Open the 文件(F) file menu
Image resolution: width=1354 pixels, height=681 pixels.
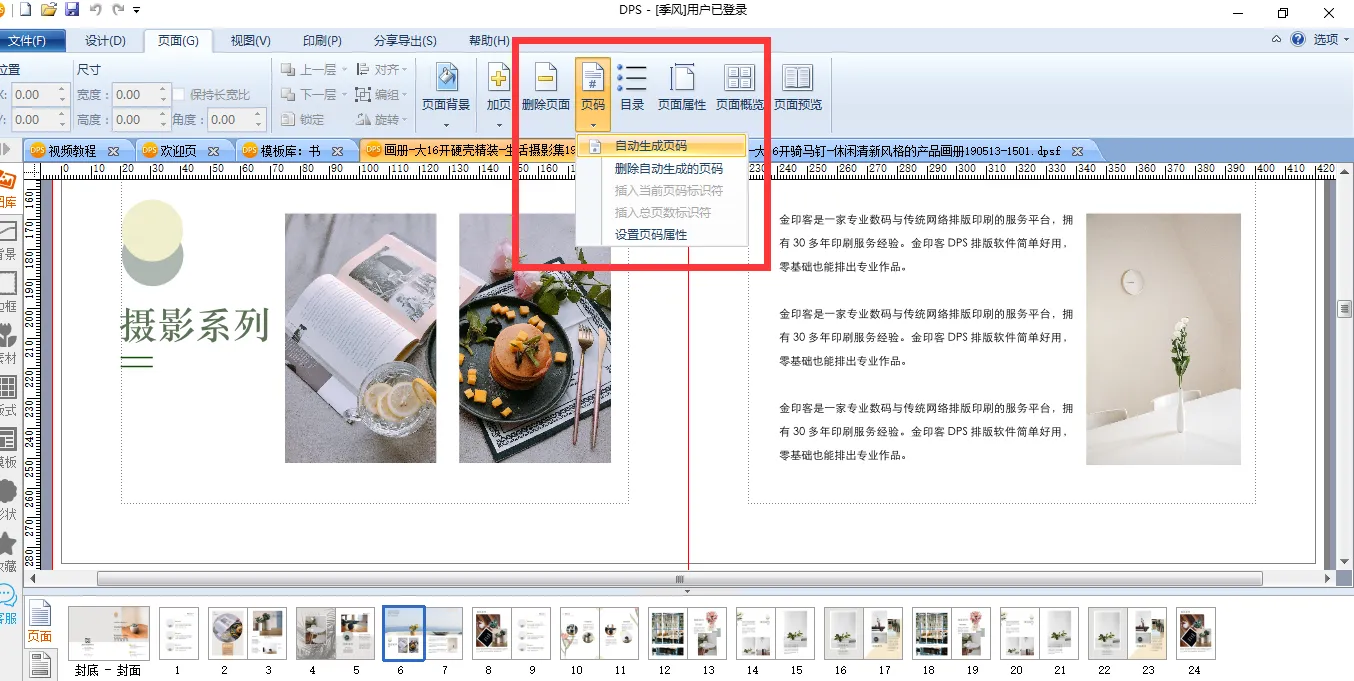pos(30,41)
